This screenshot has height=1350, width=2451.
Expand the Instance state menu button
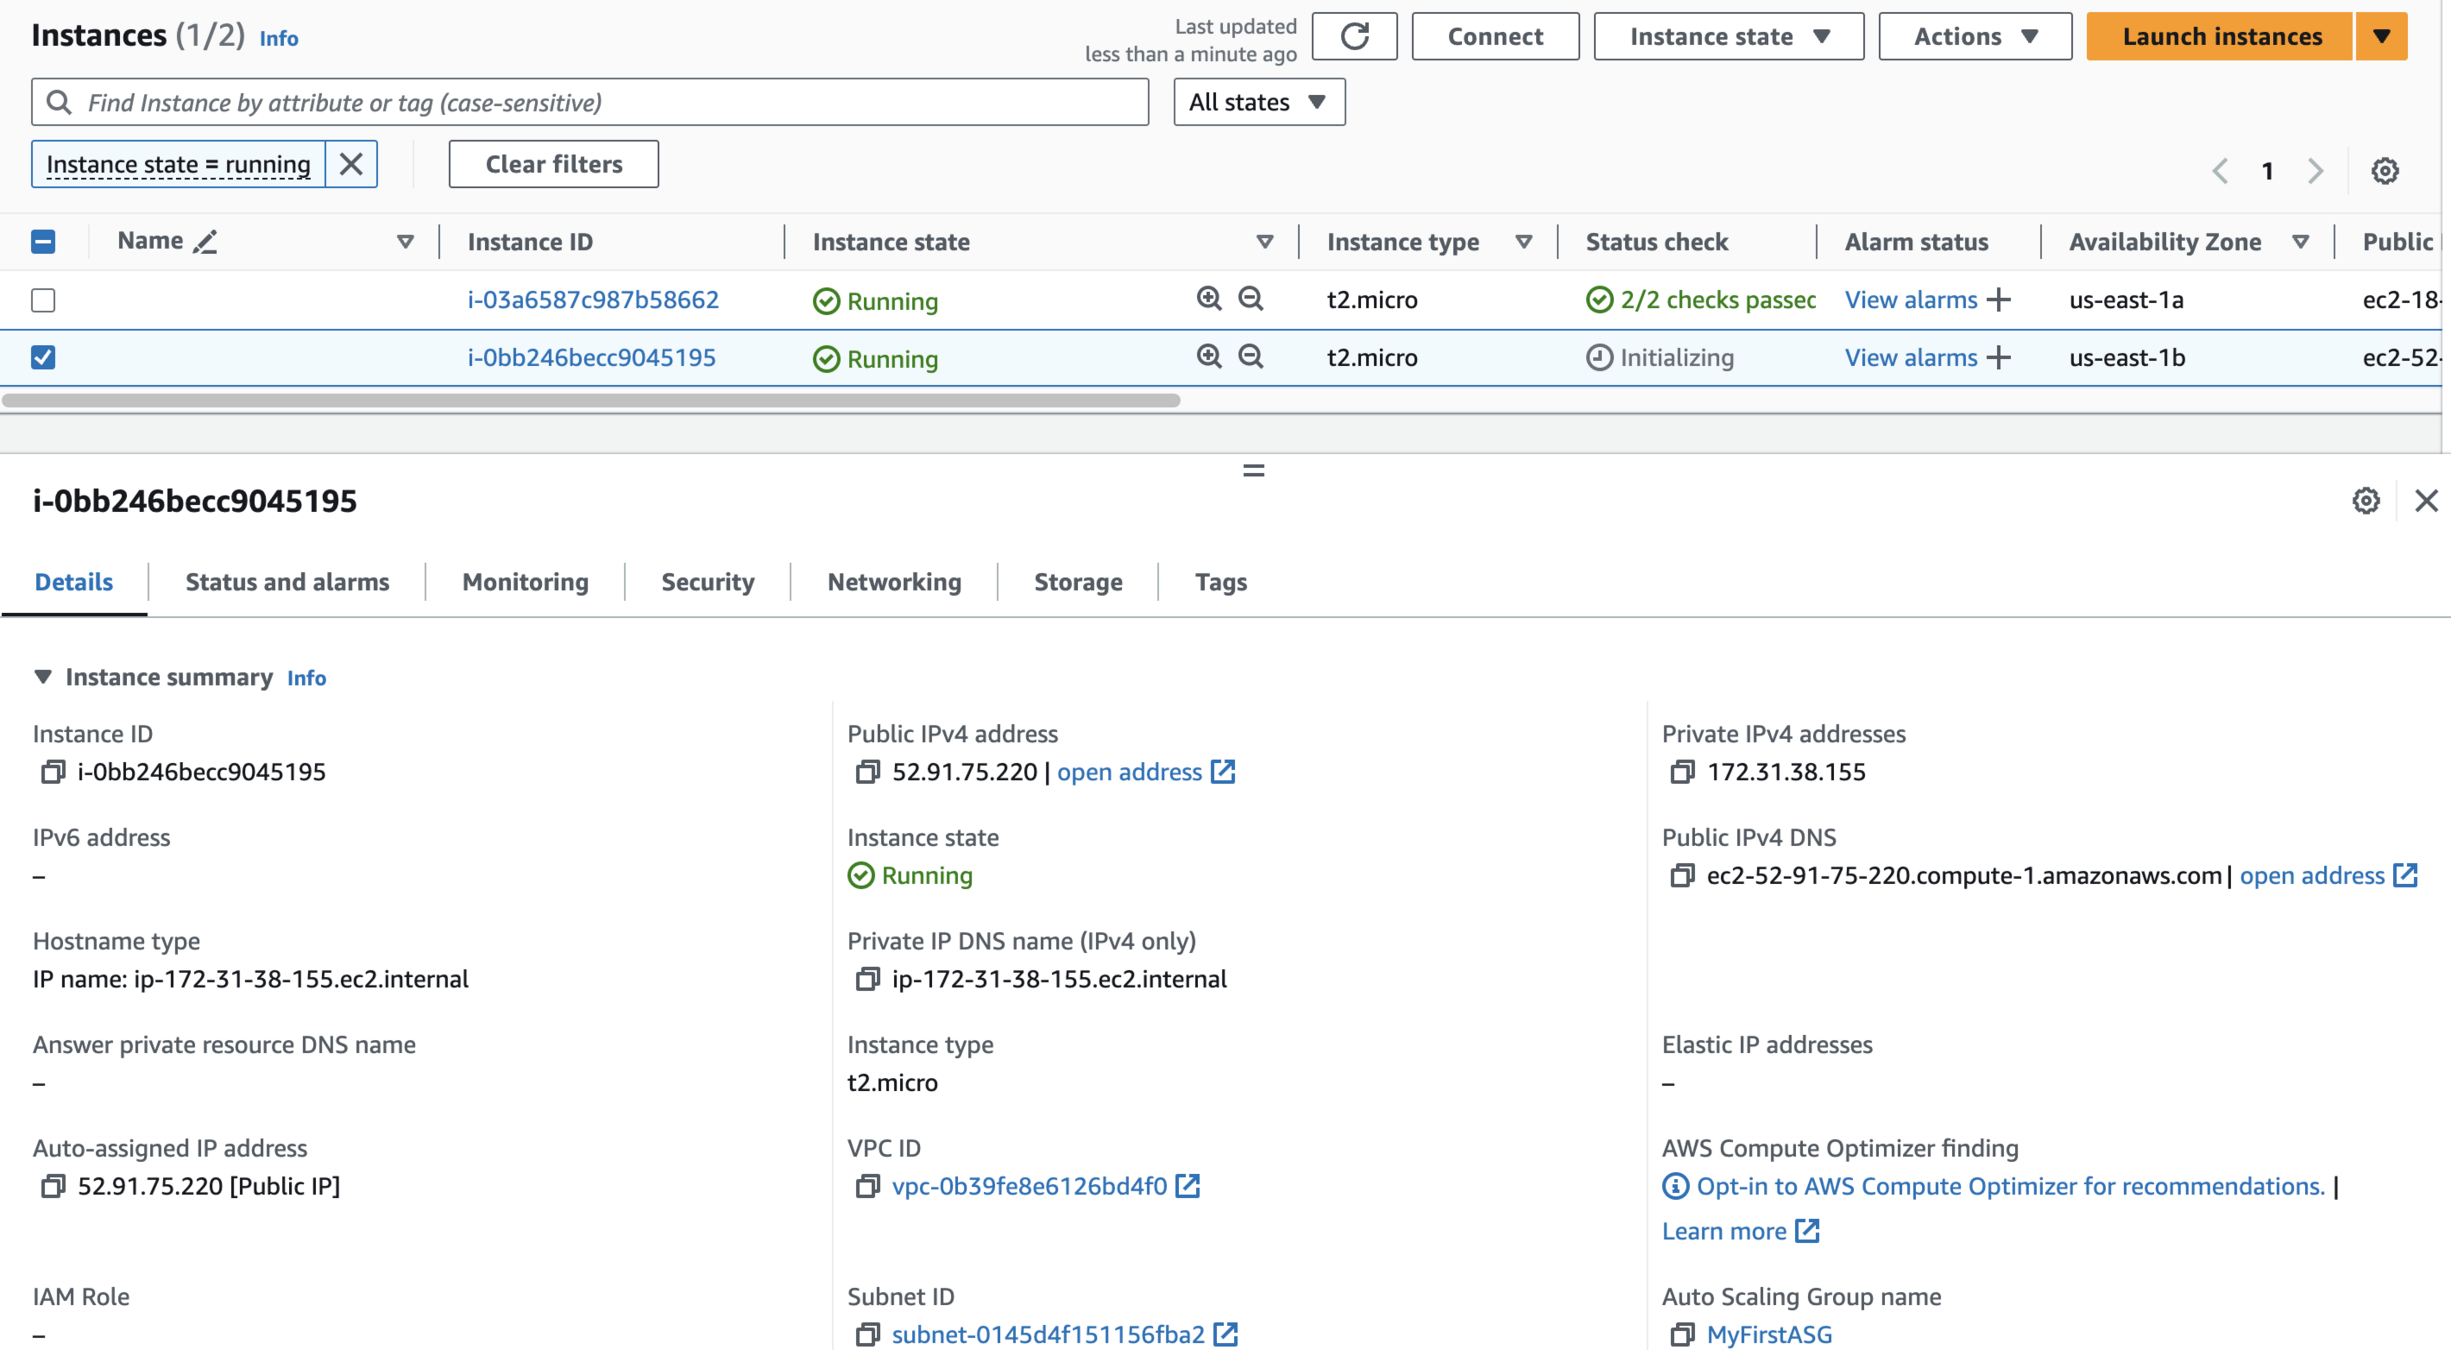[1728, 37]
